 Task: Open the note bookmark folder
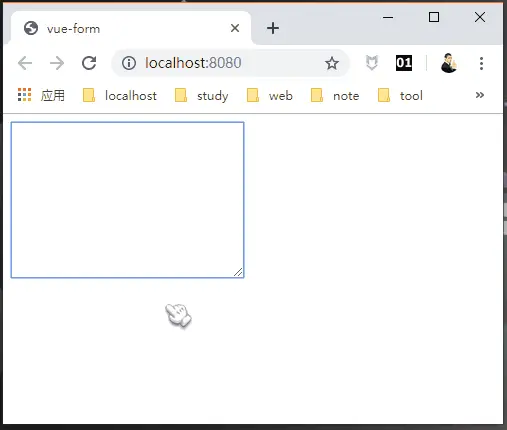click(335, 96)
